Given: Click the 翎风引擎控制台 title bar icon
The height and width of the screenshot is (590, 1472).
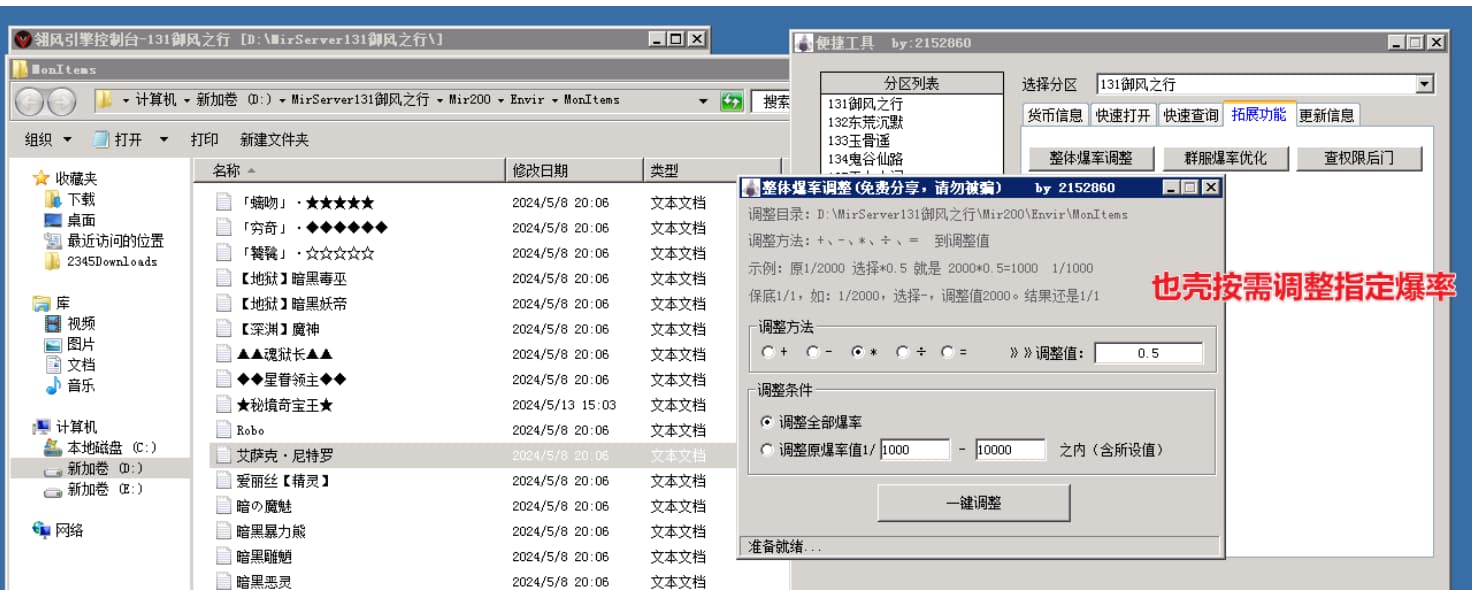Looking at the screenshot, I should pyautogui.click(x=23, y=39).
